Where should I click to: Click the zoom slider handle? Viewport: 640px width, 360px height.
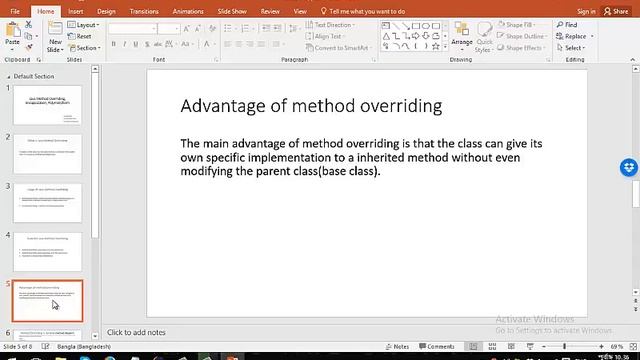[564, 346]
